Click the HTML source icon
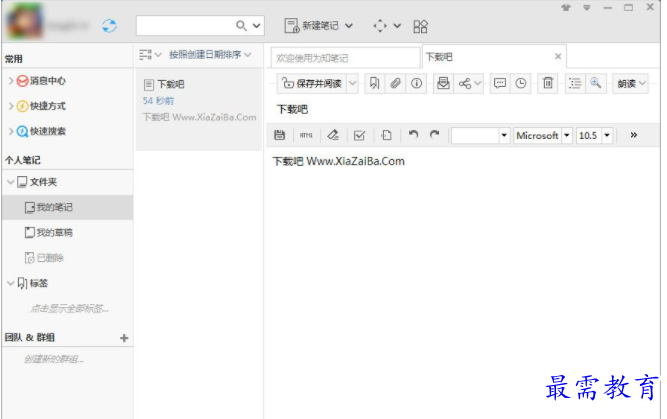Image resolution: width=667 pixels, height=419 pixels. [x=306, y=135]
